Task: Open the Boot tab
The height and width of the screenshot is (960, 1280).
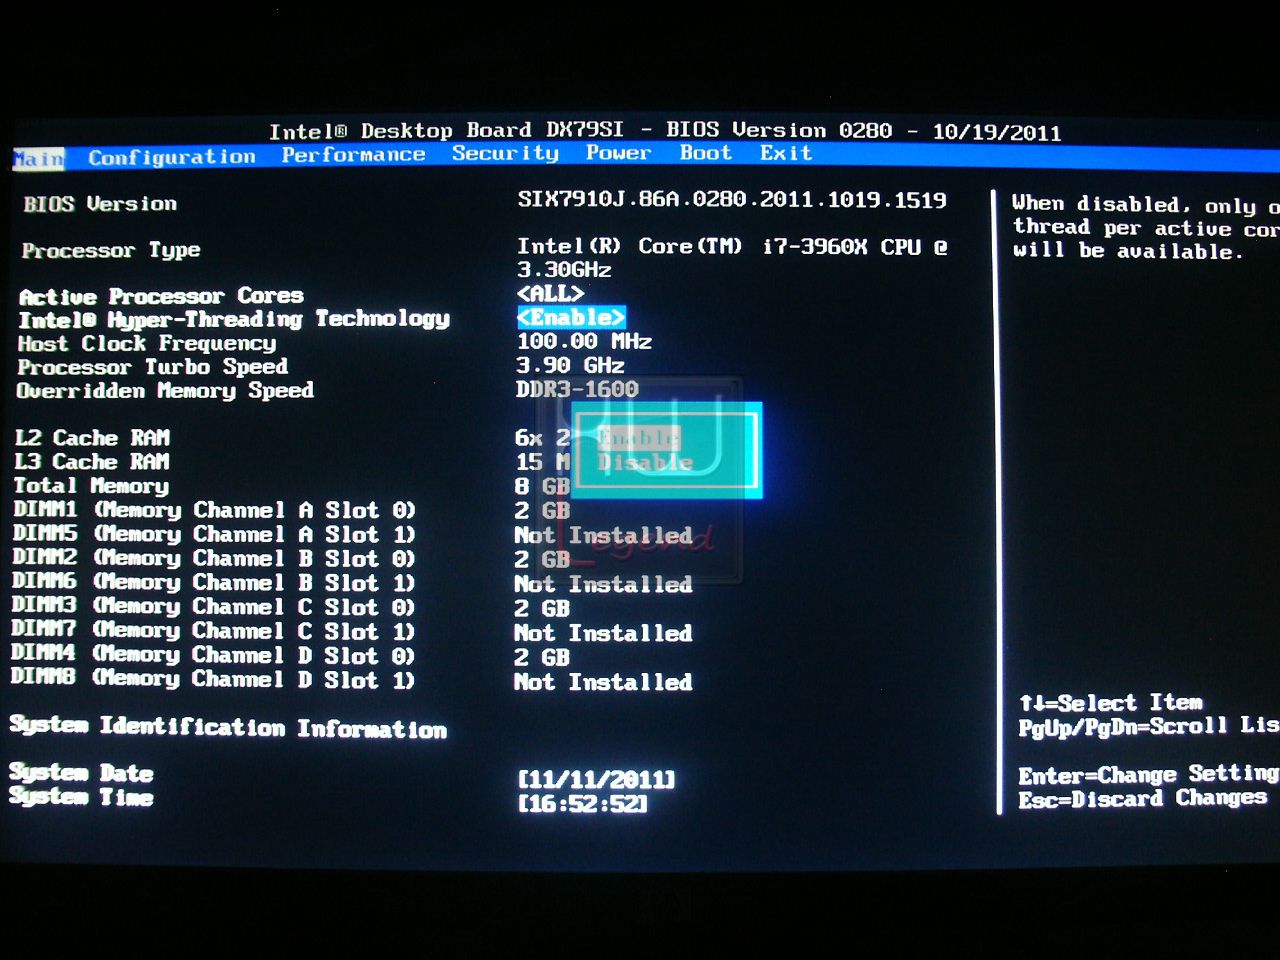Action: pyautogui.click(x=706, y=152)
